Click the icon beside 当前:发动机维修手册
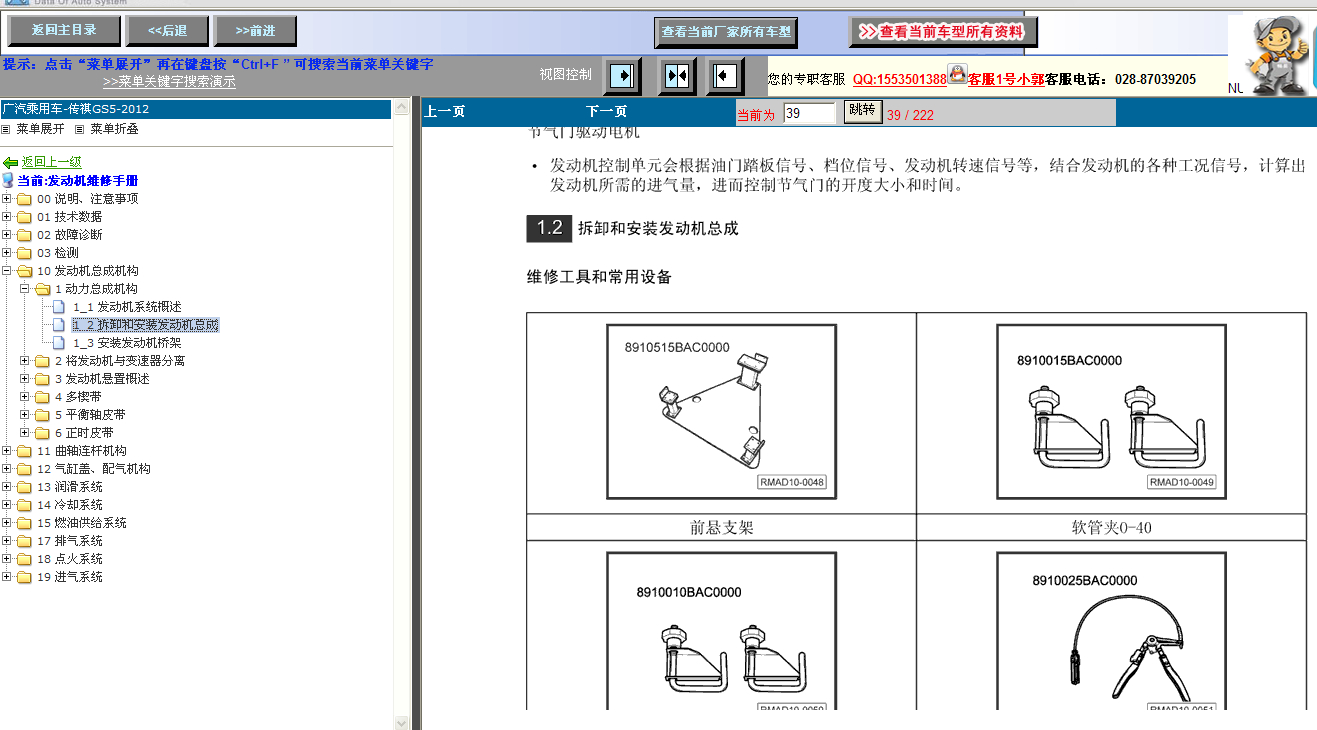 [x=9, y=181]
